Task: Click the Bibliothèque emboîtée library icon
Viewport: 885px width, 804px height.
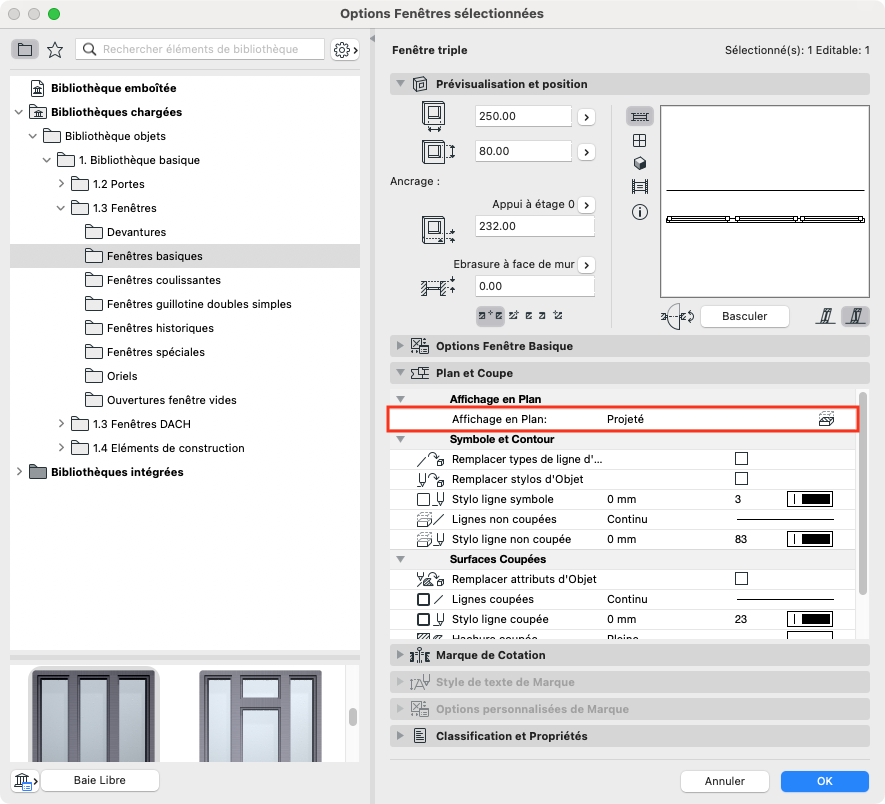Action: click(x=37, y=88)
